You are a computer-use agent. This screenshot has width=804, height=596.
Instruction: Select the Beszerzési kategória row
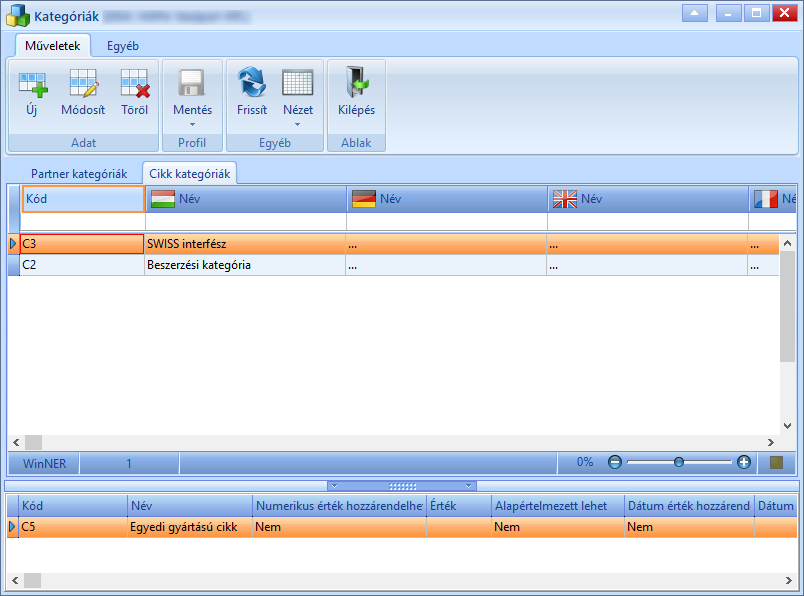pyautogui.click(x=394, y=265)
